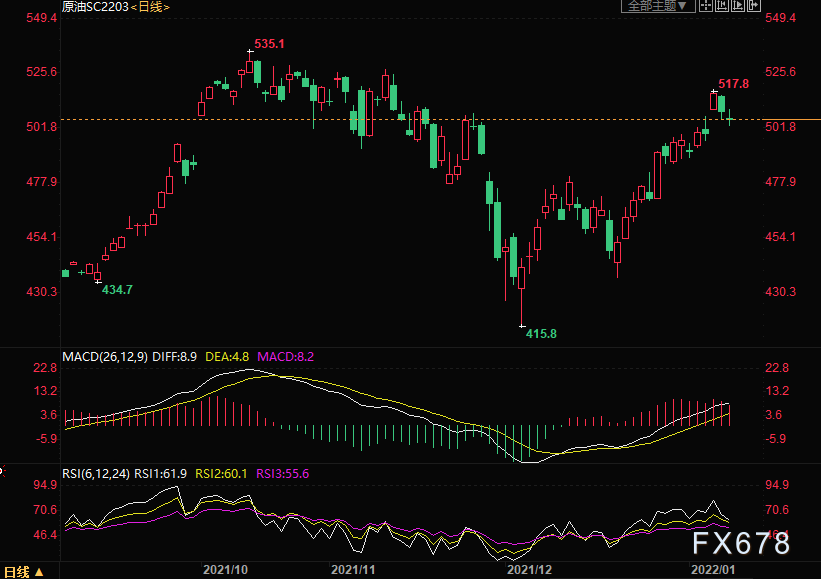The width and height of the screenshot is (821, 579).
Task: Click the 525.6 label on the right price axis
Action: click(781, 72)
